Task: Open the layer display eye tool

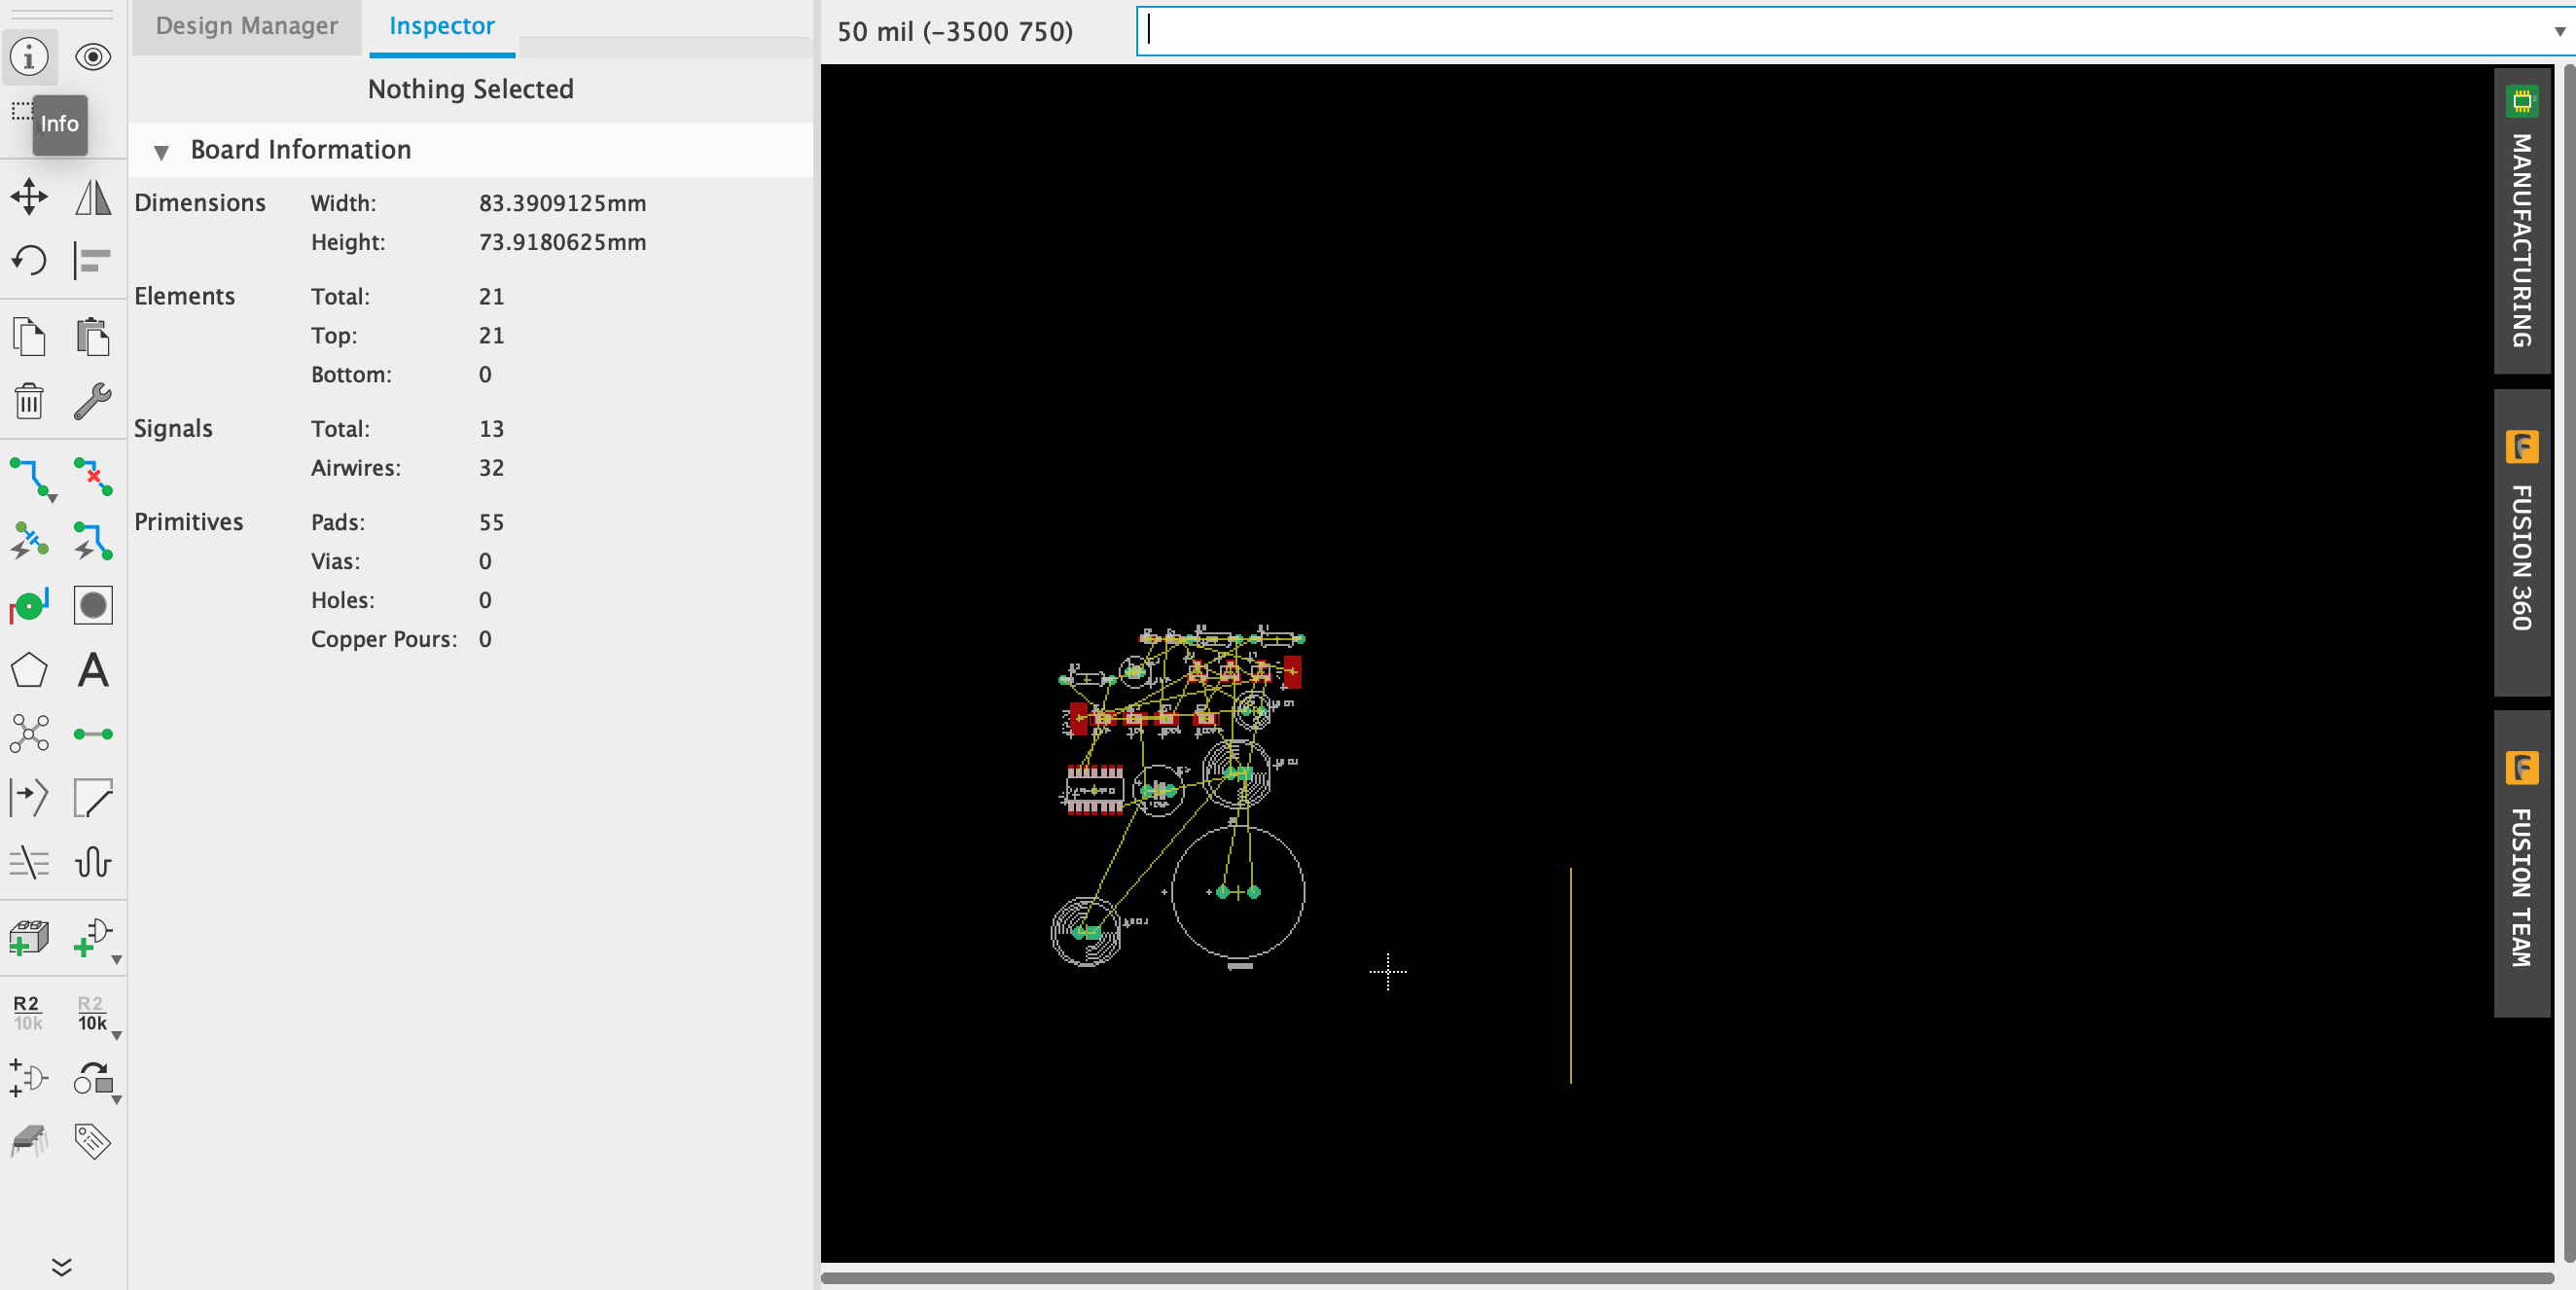Action: coord(92,57)
